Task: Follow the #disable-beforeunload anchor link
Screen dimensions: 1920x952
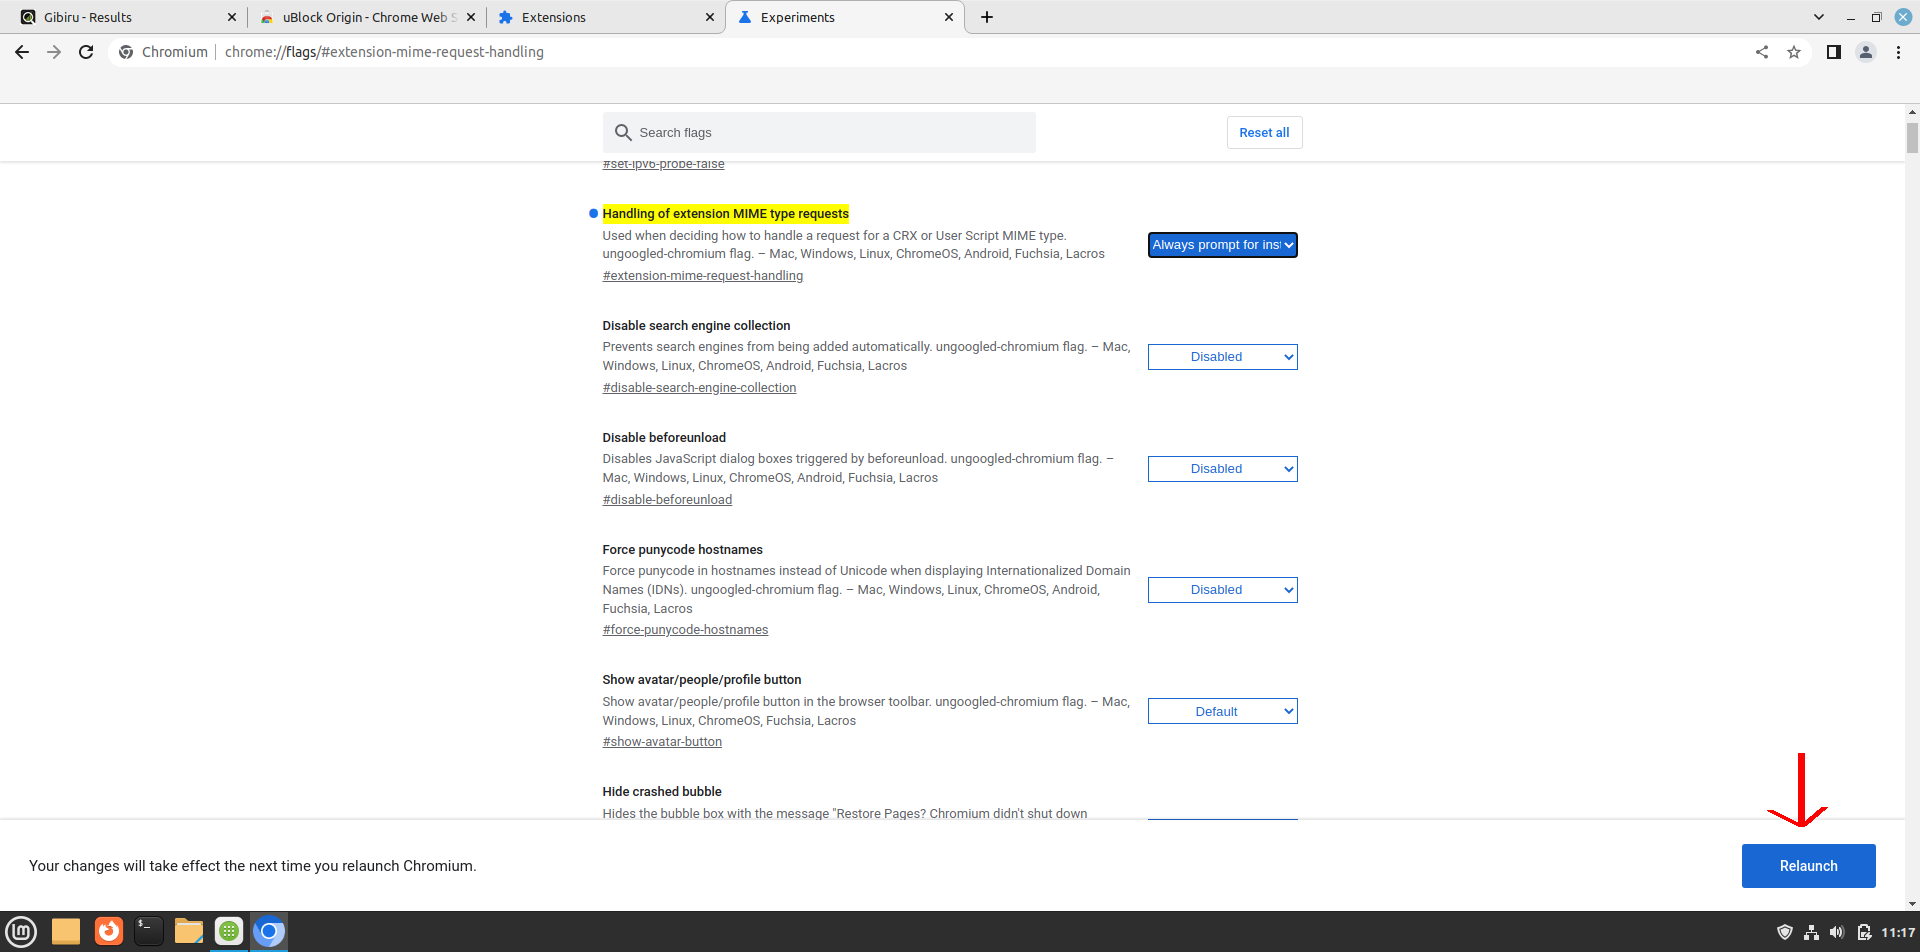Action: [667, 500]
